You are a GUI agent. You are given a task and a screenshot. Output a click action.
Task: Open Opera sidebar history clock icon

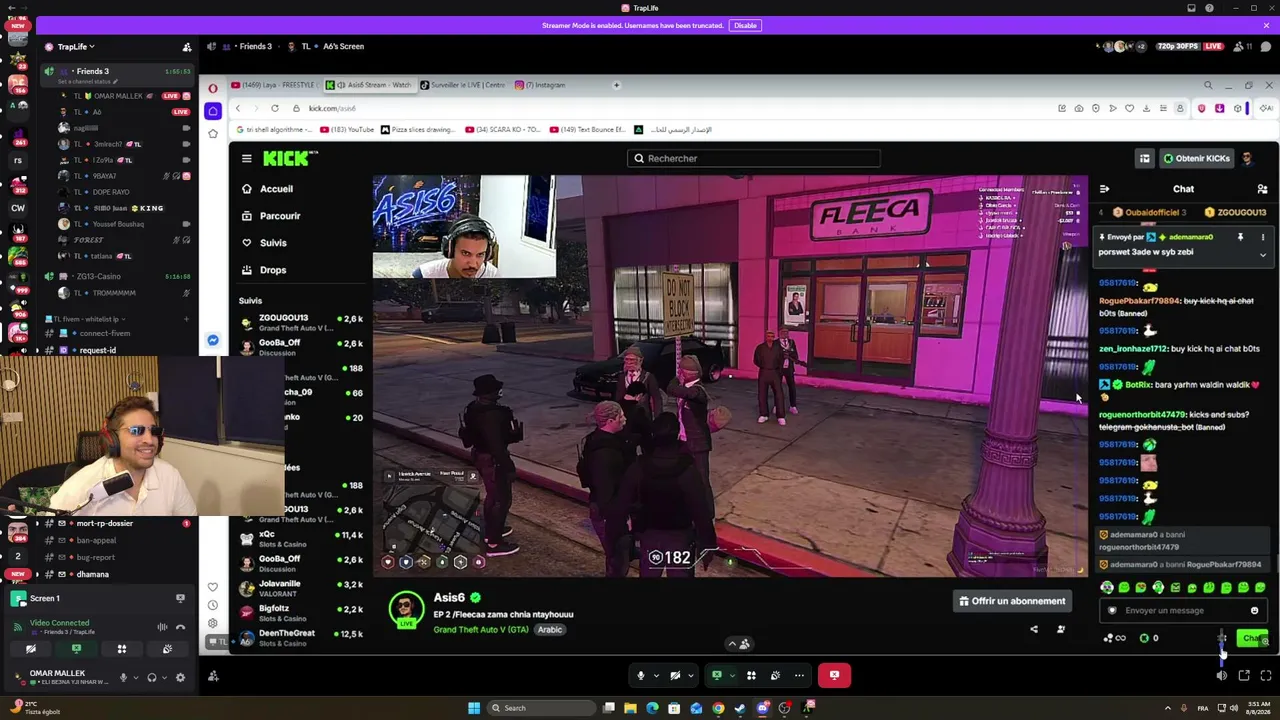pyautogui.click(x=212, y=605)
